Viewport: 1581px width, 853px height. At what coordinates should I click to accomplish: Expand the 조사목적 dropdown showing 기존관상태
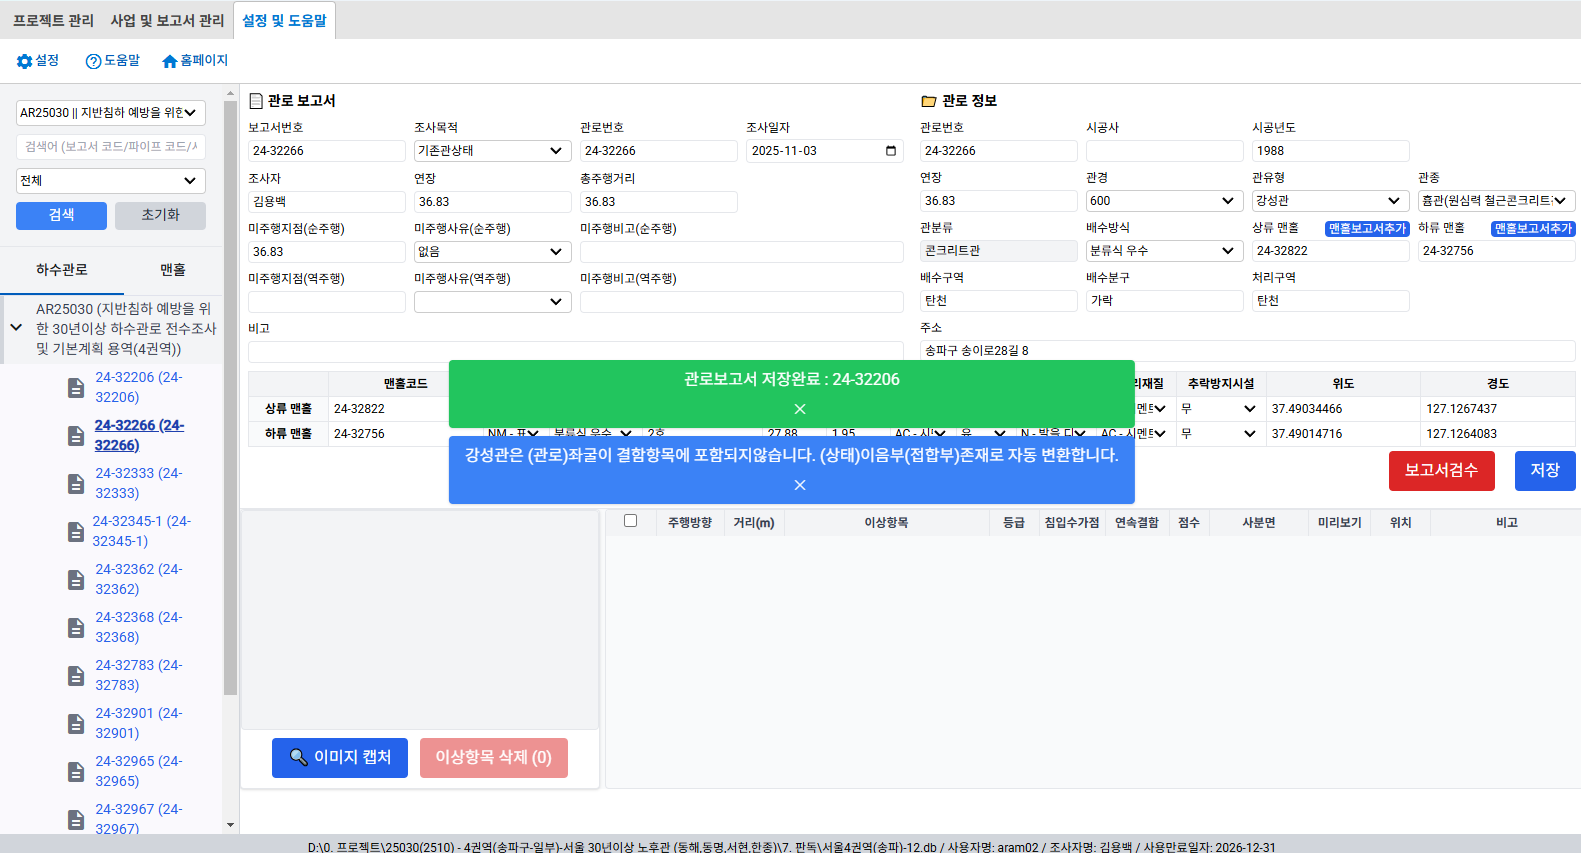point(492,151)
